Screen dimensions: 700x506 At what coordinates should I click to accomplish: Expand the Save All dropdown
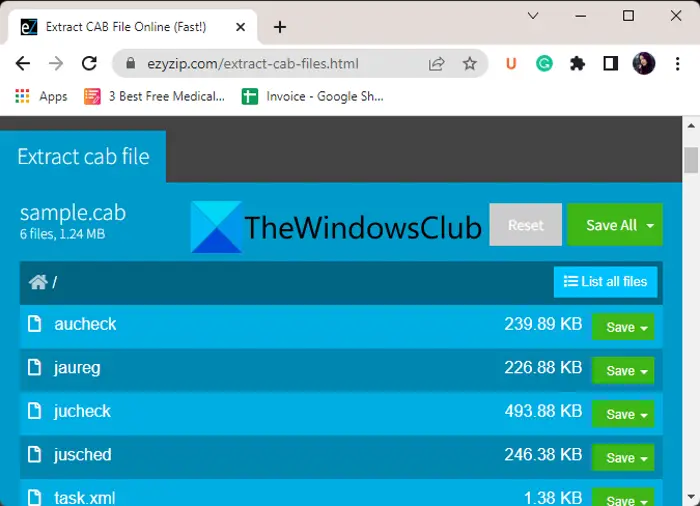pyautogui.click(x=650, y=226)
